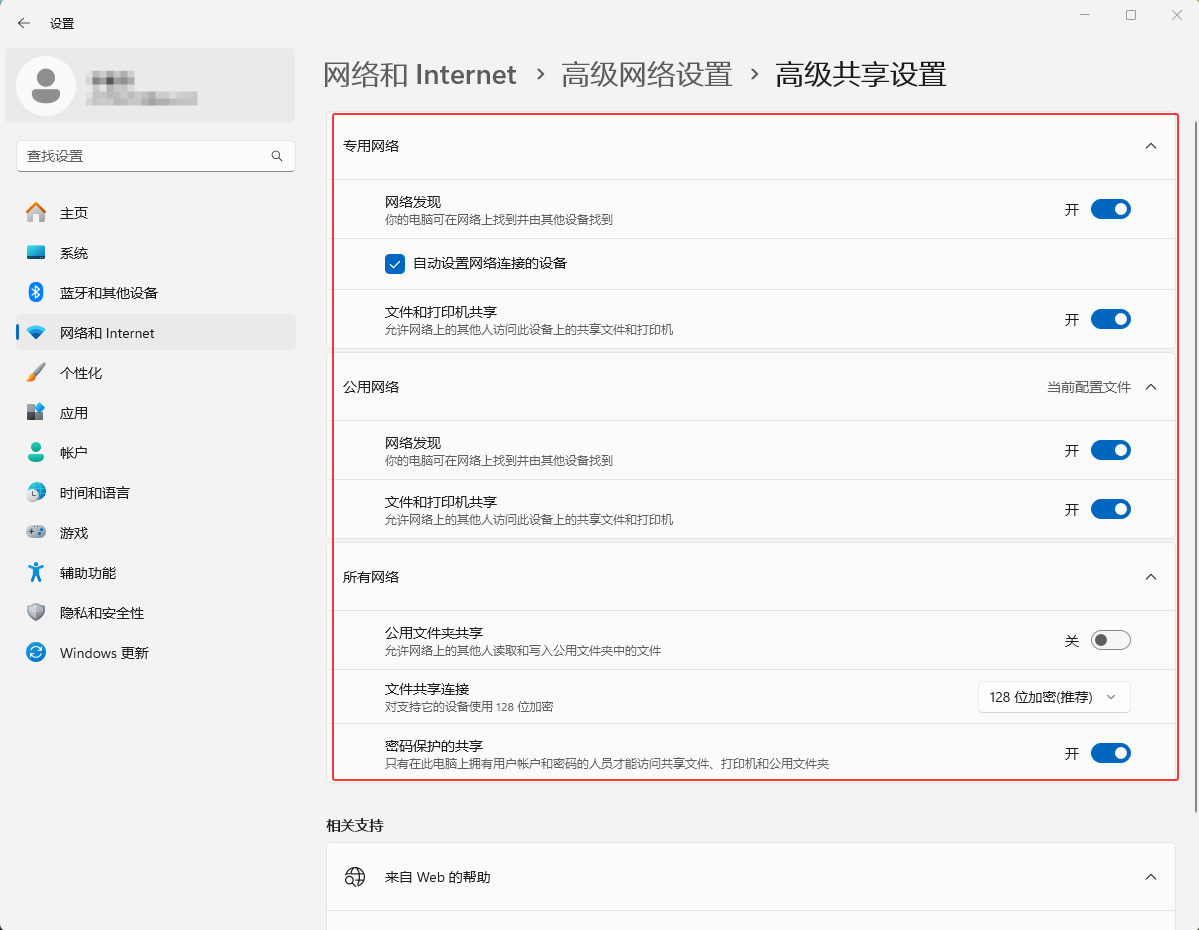
Task: Select the 隐私和安全性 shield icon
Action: (x=36, y=612)
